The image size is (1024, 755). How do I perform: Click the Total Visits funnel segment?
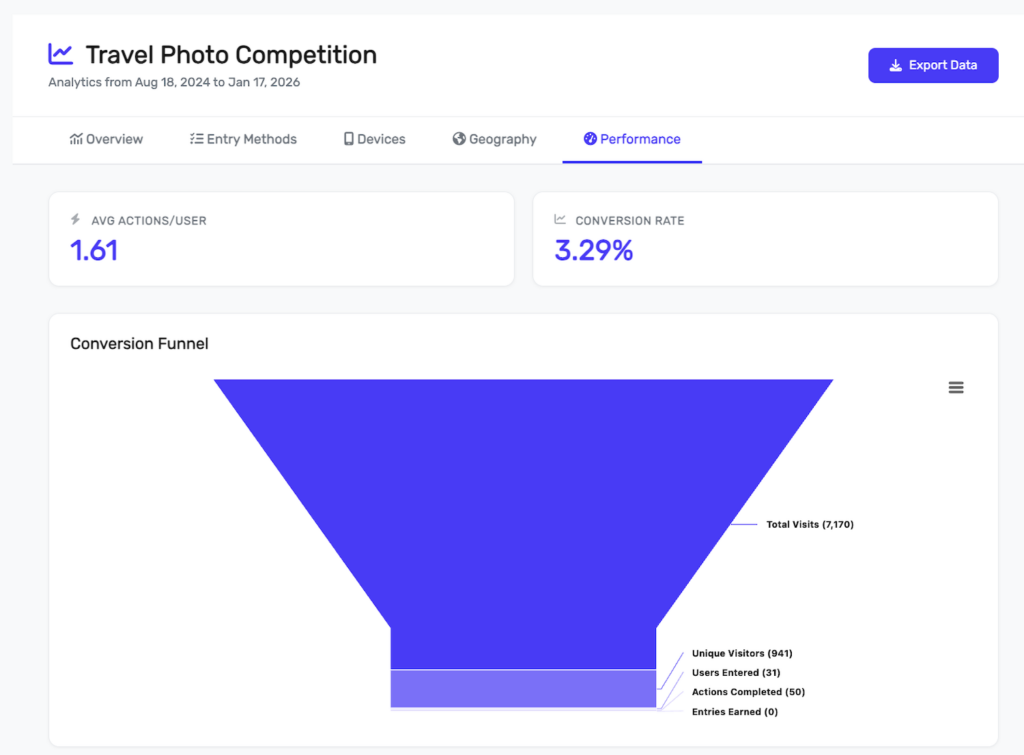click(x=523, y=480)
